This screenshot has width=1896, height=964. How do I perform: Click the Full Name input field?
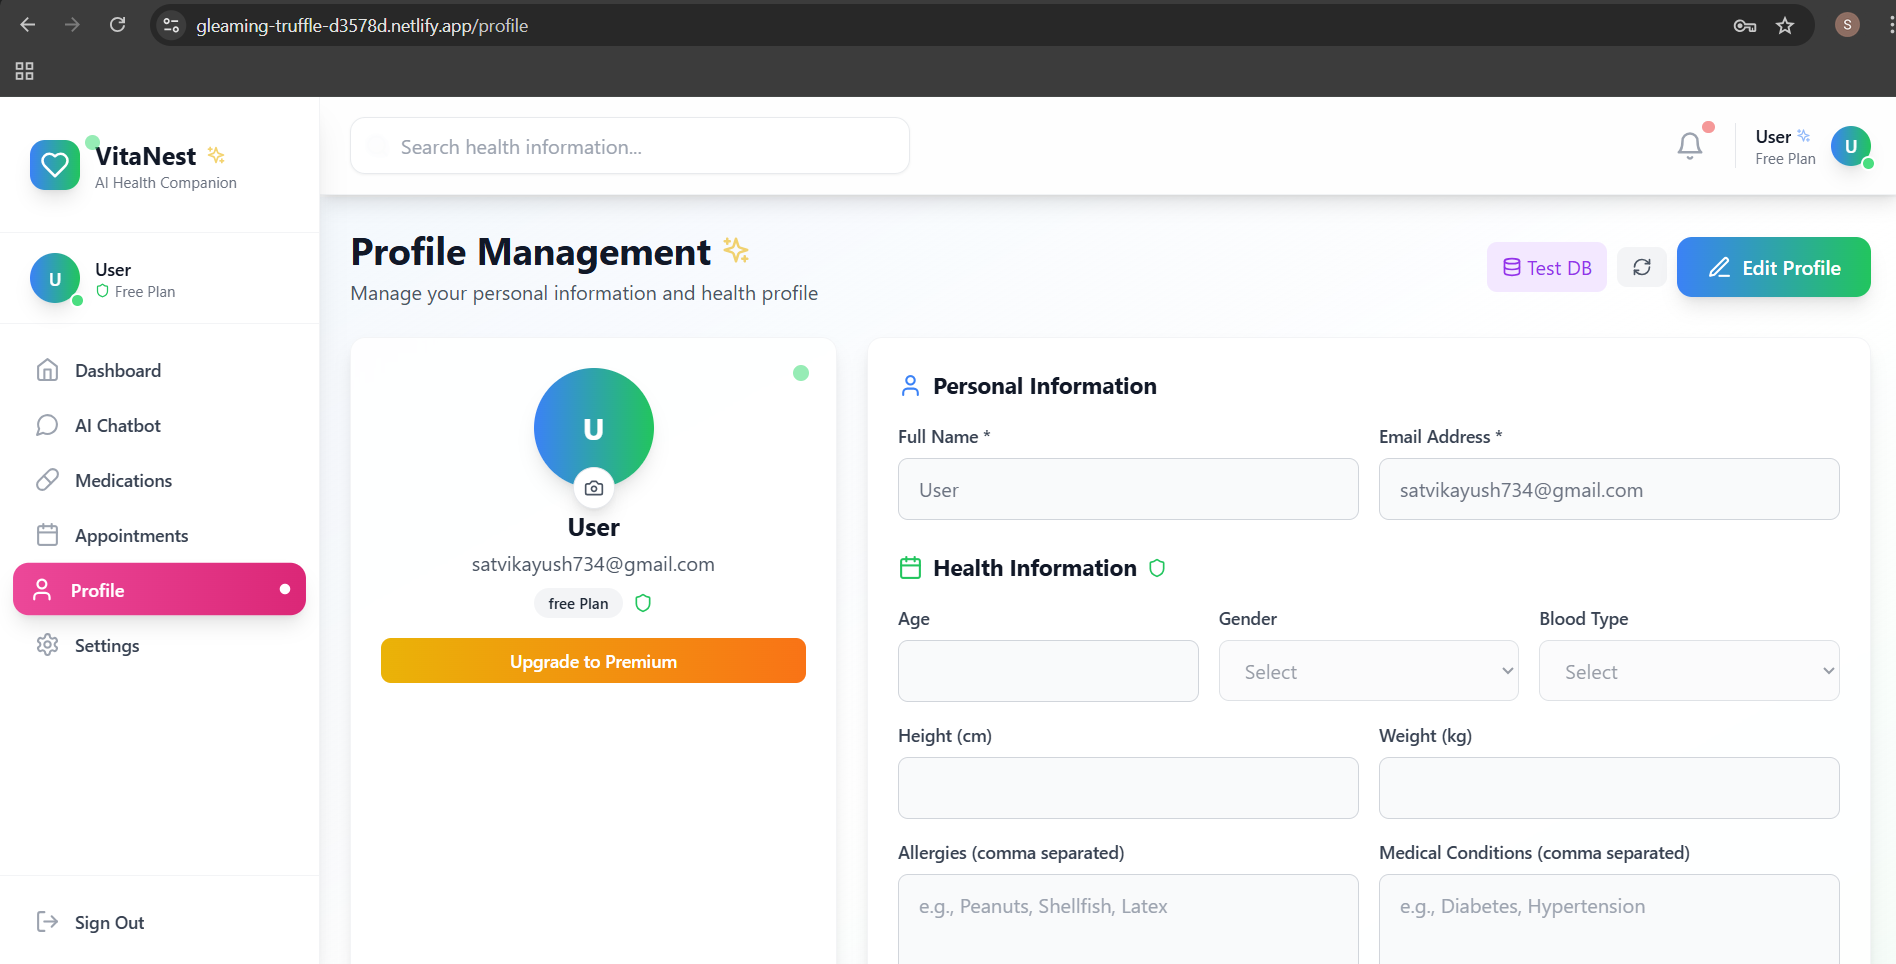pyautogui.click(x=1128, y=489)
